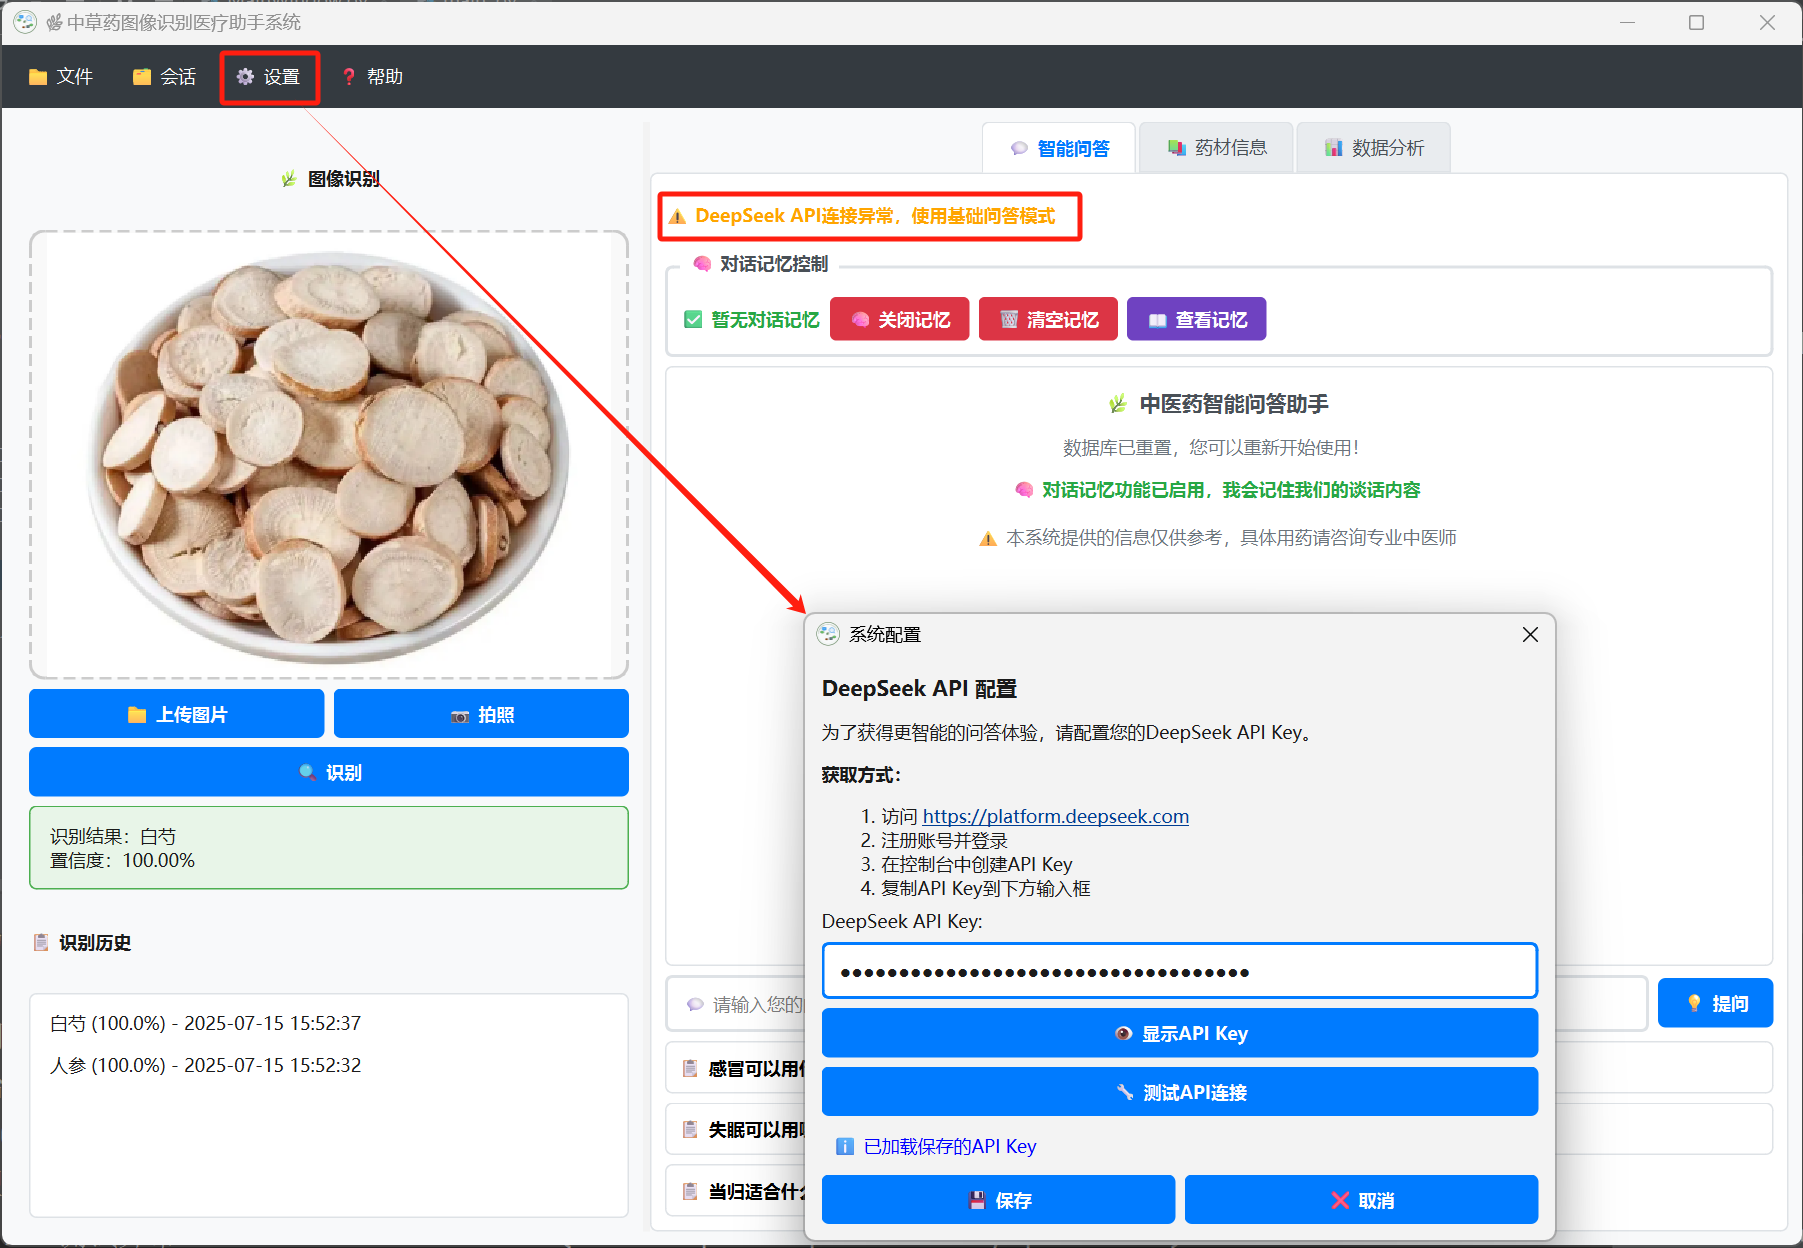Click the warning triangle icon near DeepSeek API
1803x1248 pixels.
[x=677, y=217]
